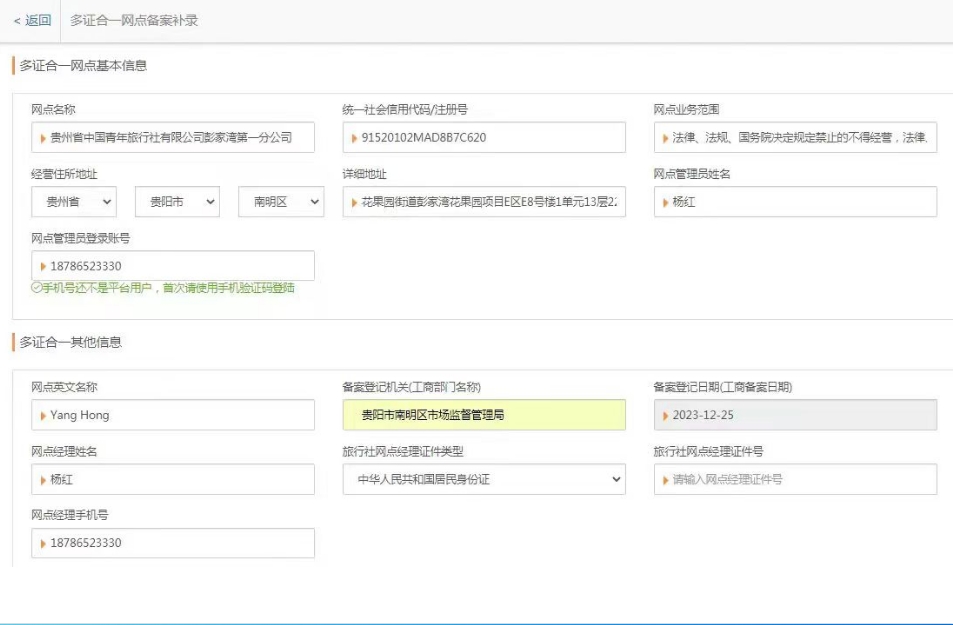The width and height of the screenshot is (953, 625).
Task: Focus the 备案登记机关 highlighted field
Action: [x=484, y=415]
